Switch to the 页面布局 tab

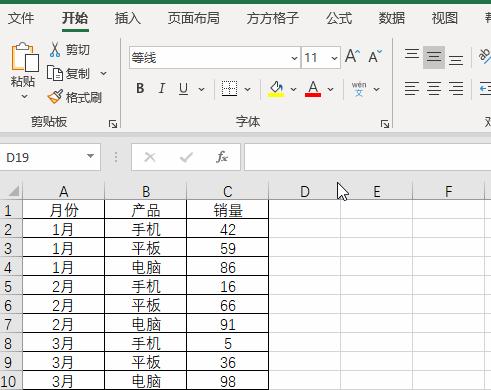(194, 18)
